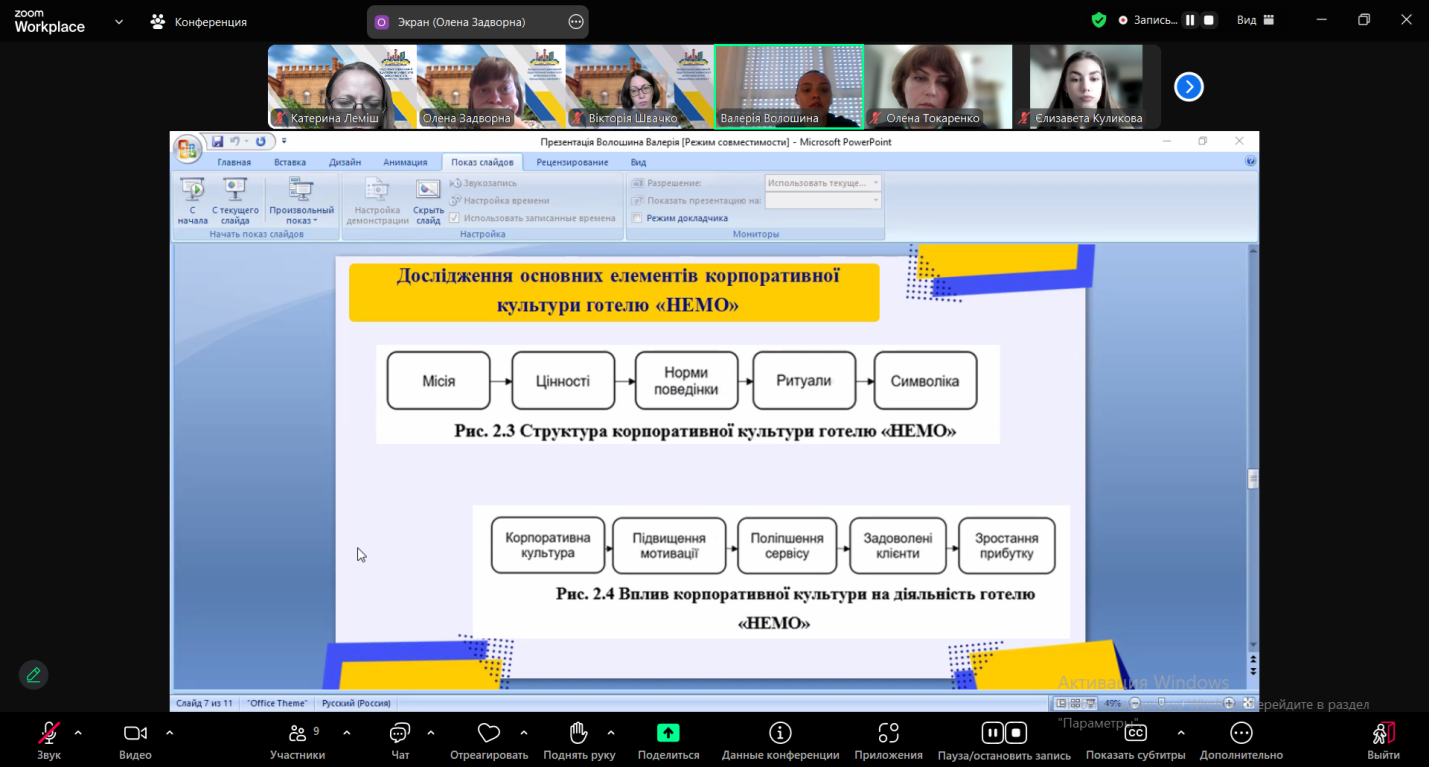Zoom out using the minus button in PowerPoint

(1135, 703)
